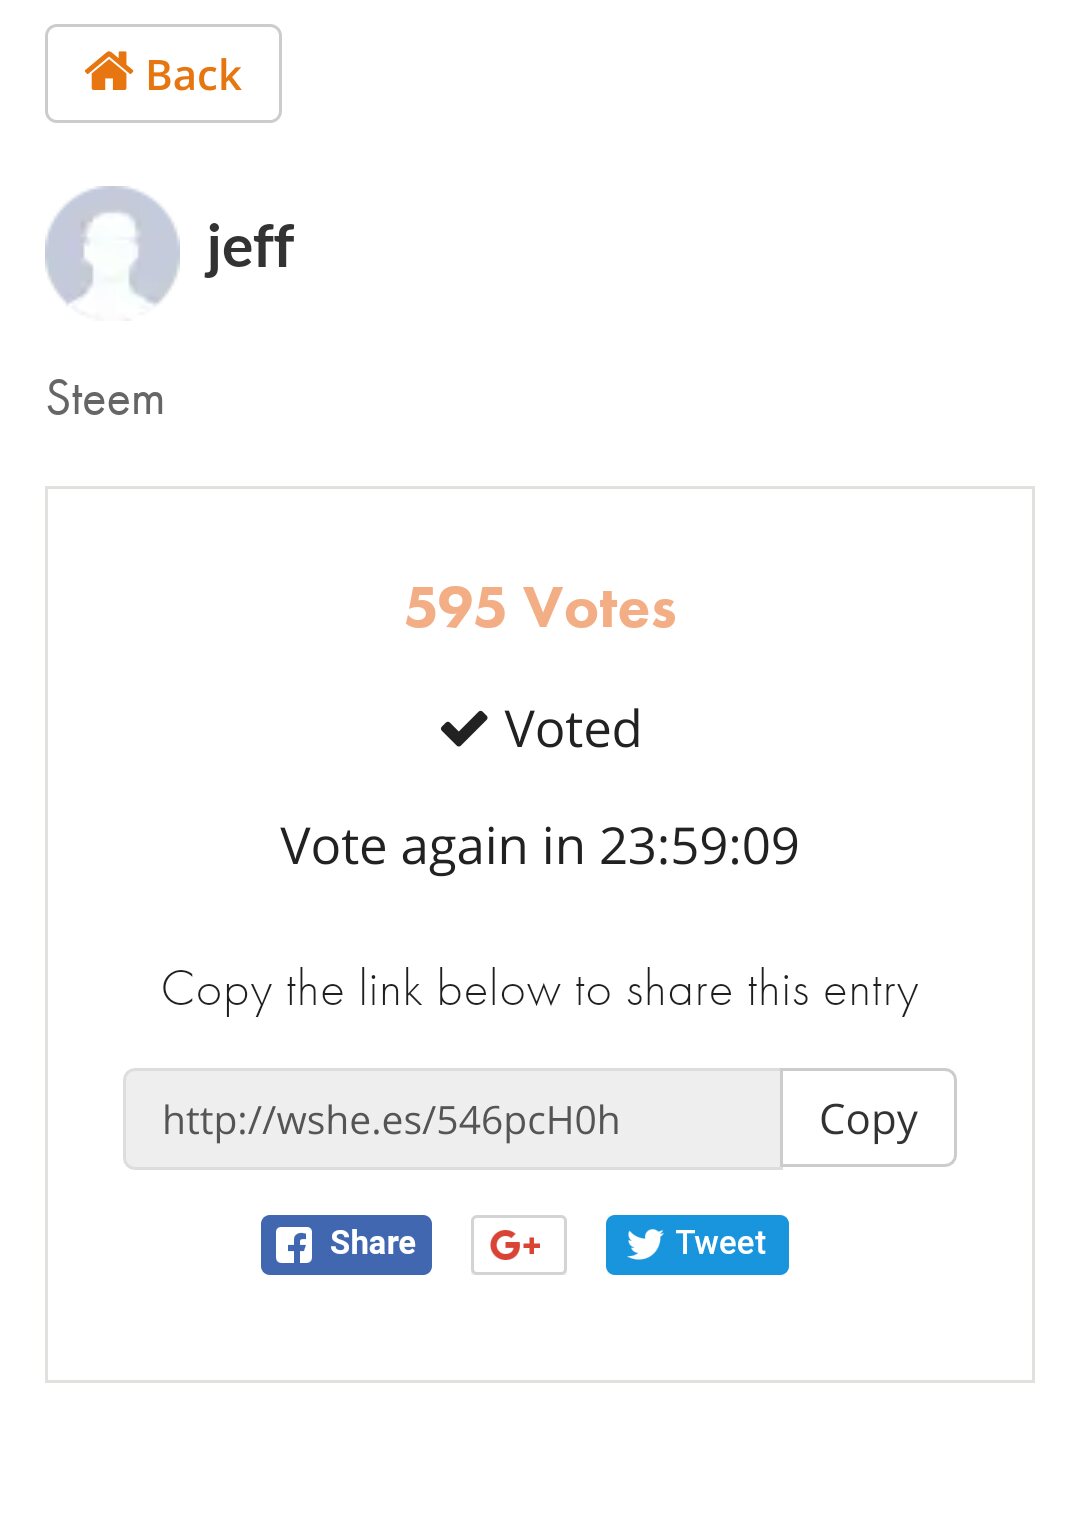Click the copy link instruction text
The image size is (1078, 1515).
pyautogui.click(x=539, y=990)
